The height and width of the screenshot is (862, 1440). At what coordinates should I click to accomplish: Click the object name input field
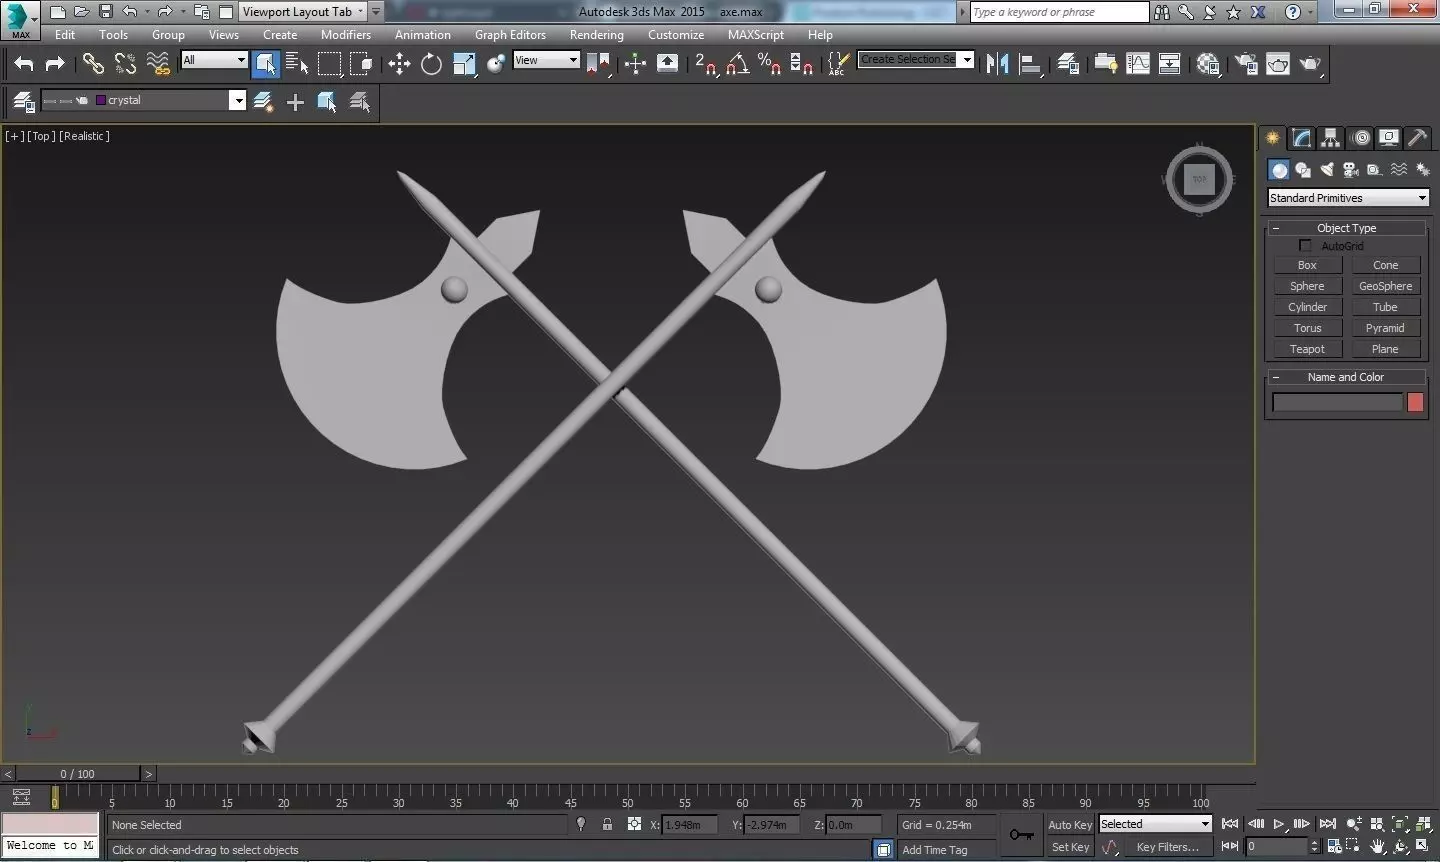pyautogui.click(x=1337, y=402)
